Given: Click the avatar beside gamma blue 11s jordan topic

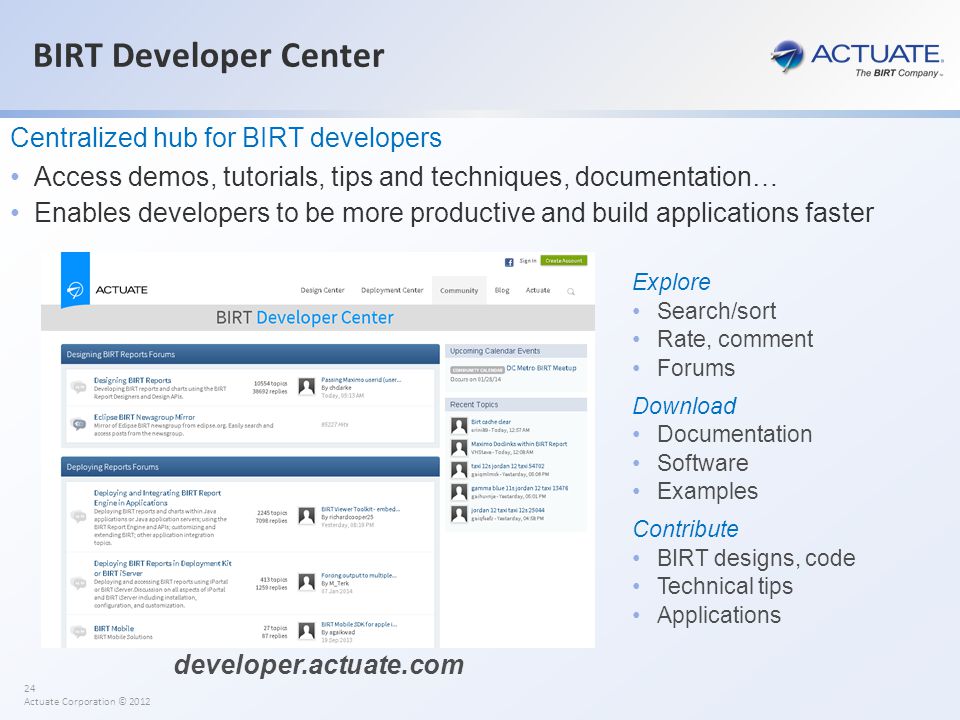Looking at the screenshot, I should (x=459, y=492).
